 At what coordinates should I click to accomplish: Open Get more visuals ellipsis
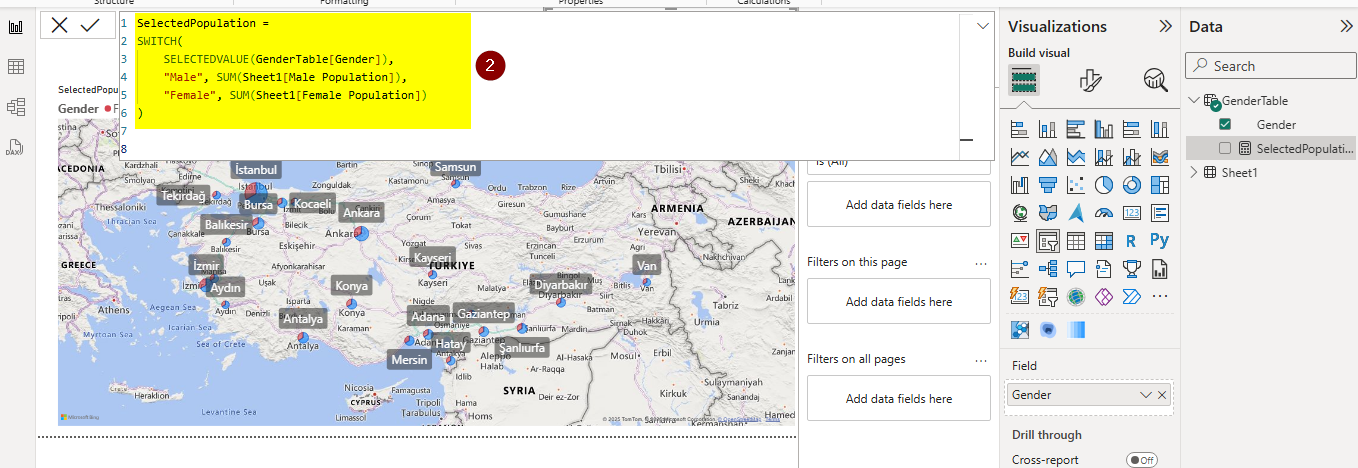1160,297
